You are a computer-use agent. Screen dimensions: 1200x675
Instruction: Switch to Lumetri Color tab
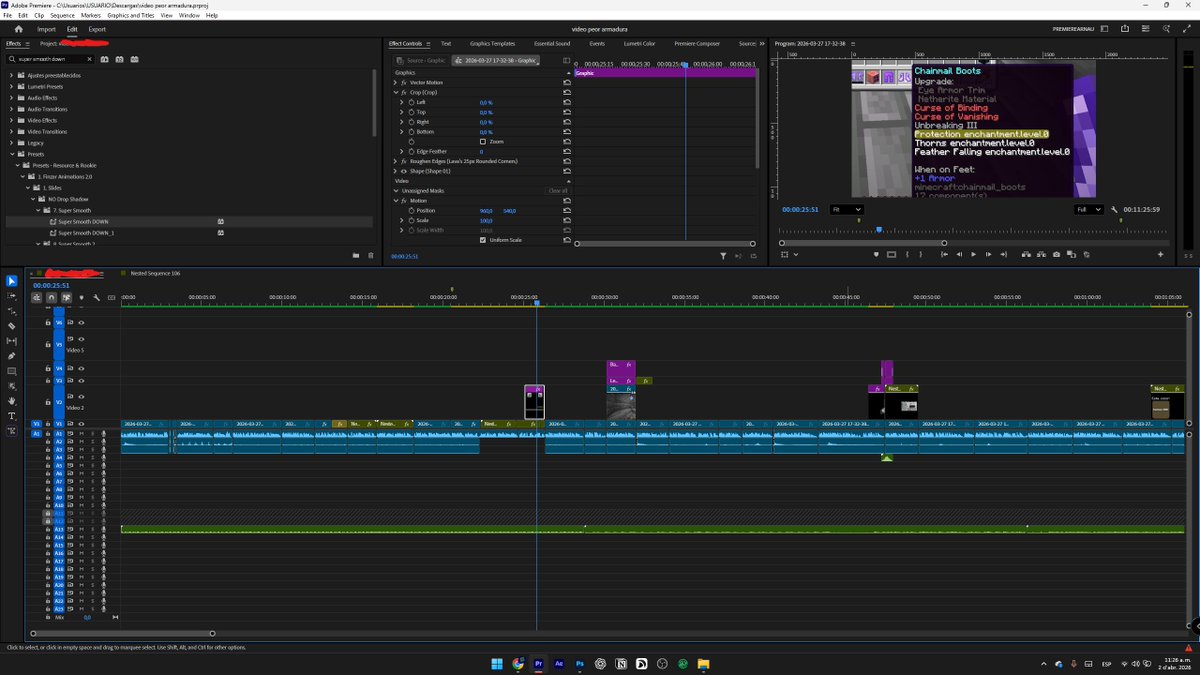click(x=639, y=44)
